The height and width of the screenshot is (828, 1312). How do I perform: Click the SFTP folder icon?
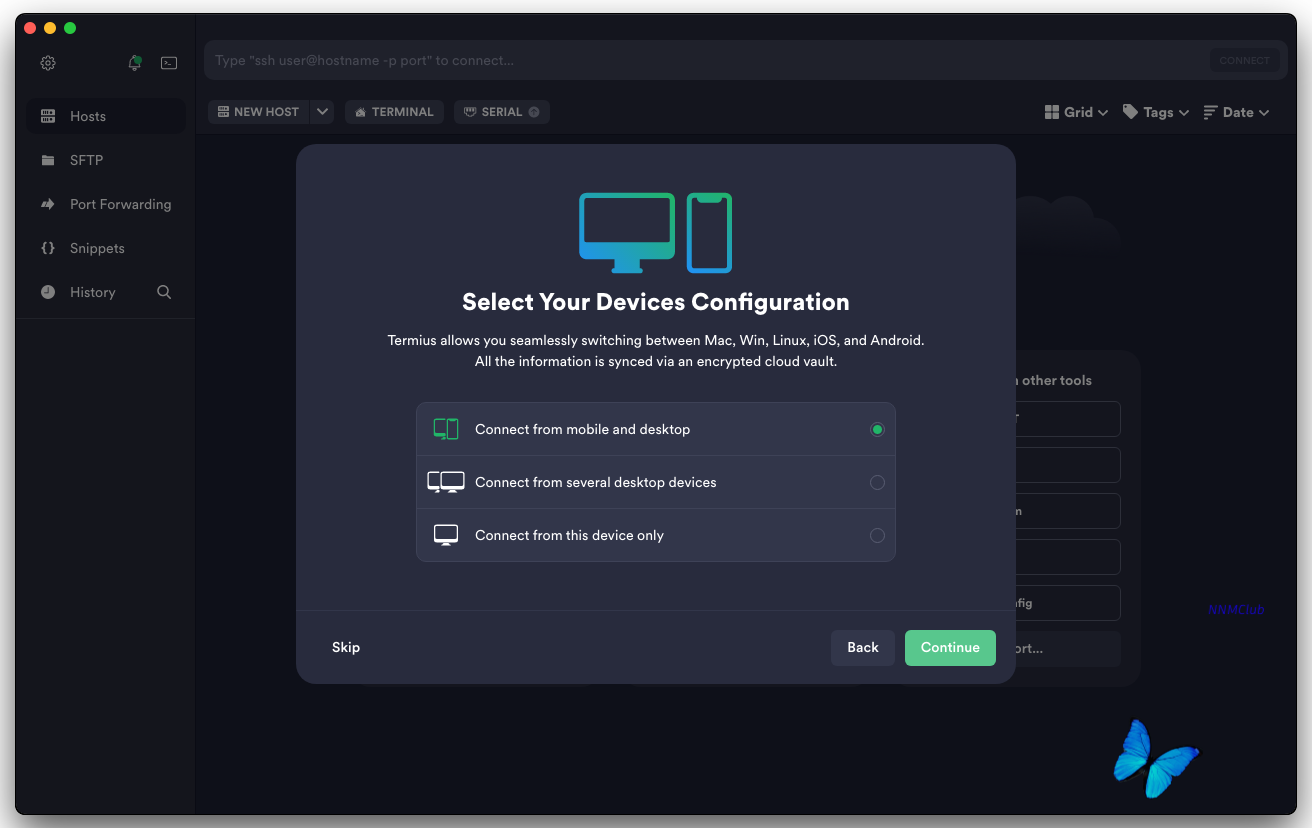point(48,160)
